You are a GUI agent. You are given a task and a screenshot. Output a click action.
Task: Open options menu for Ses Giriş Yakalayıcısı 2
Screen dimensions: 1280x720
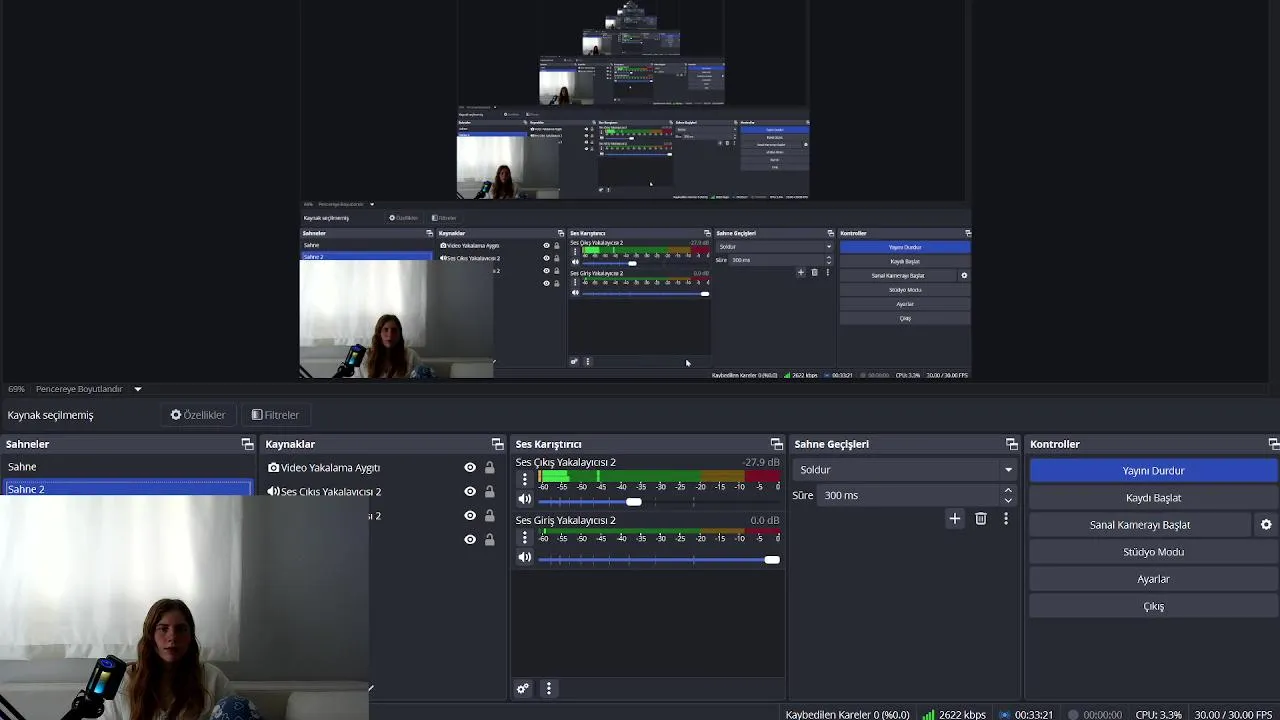coord(525,538)
